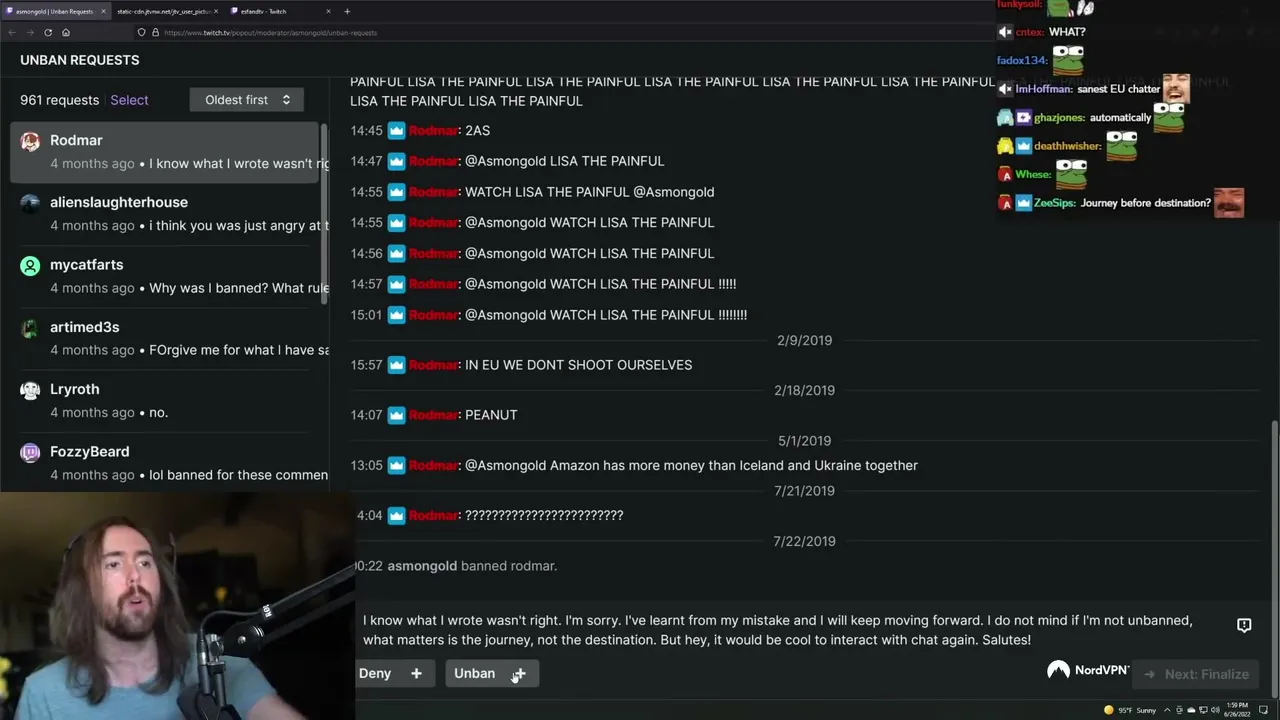1280x720 pixels.
Task: Switch to the asmongold Unban Requests tab
Action: tap(56, 11)
